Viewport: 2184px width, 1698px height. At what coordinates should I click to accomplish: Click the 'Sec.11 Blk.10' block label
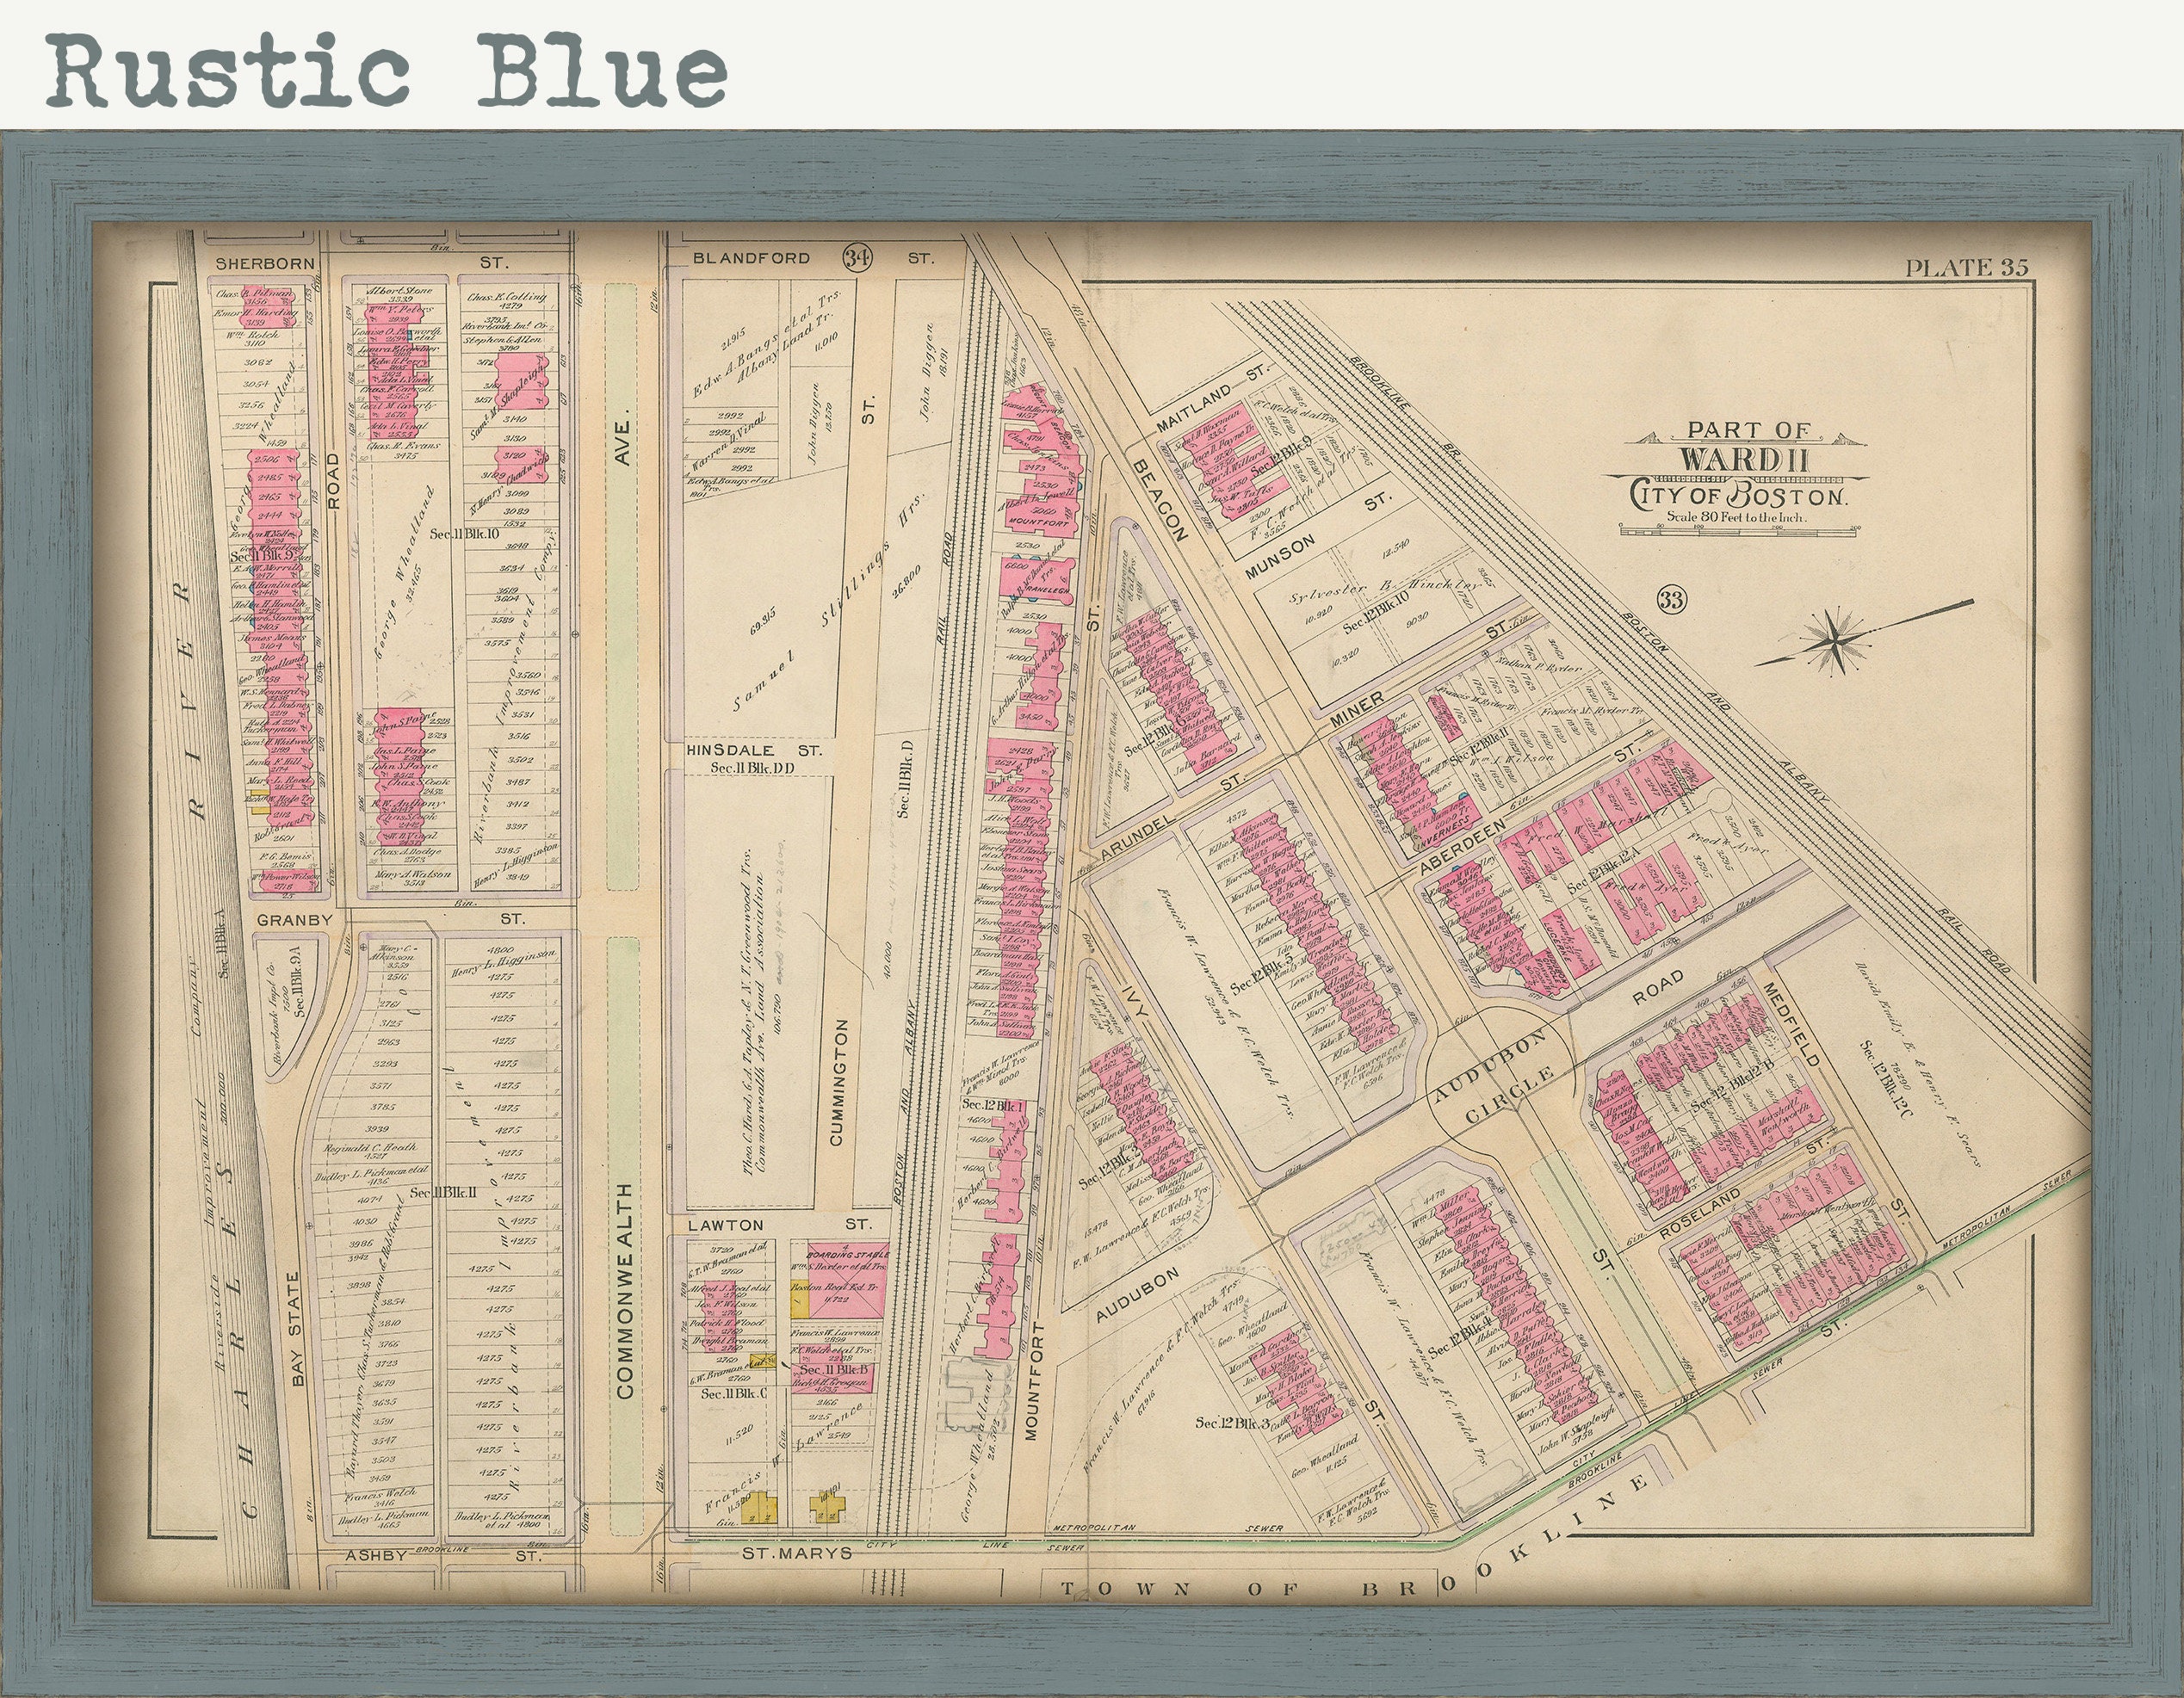[464, 535]
